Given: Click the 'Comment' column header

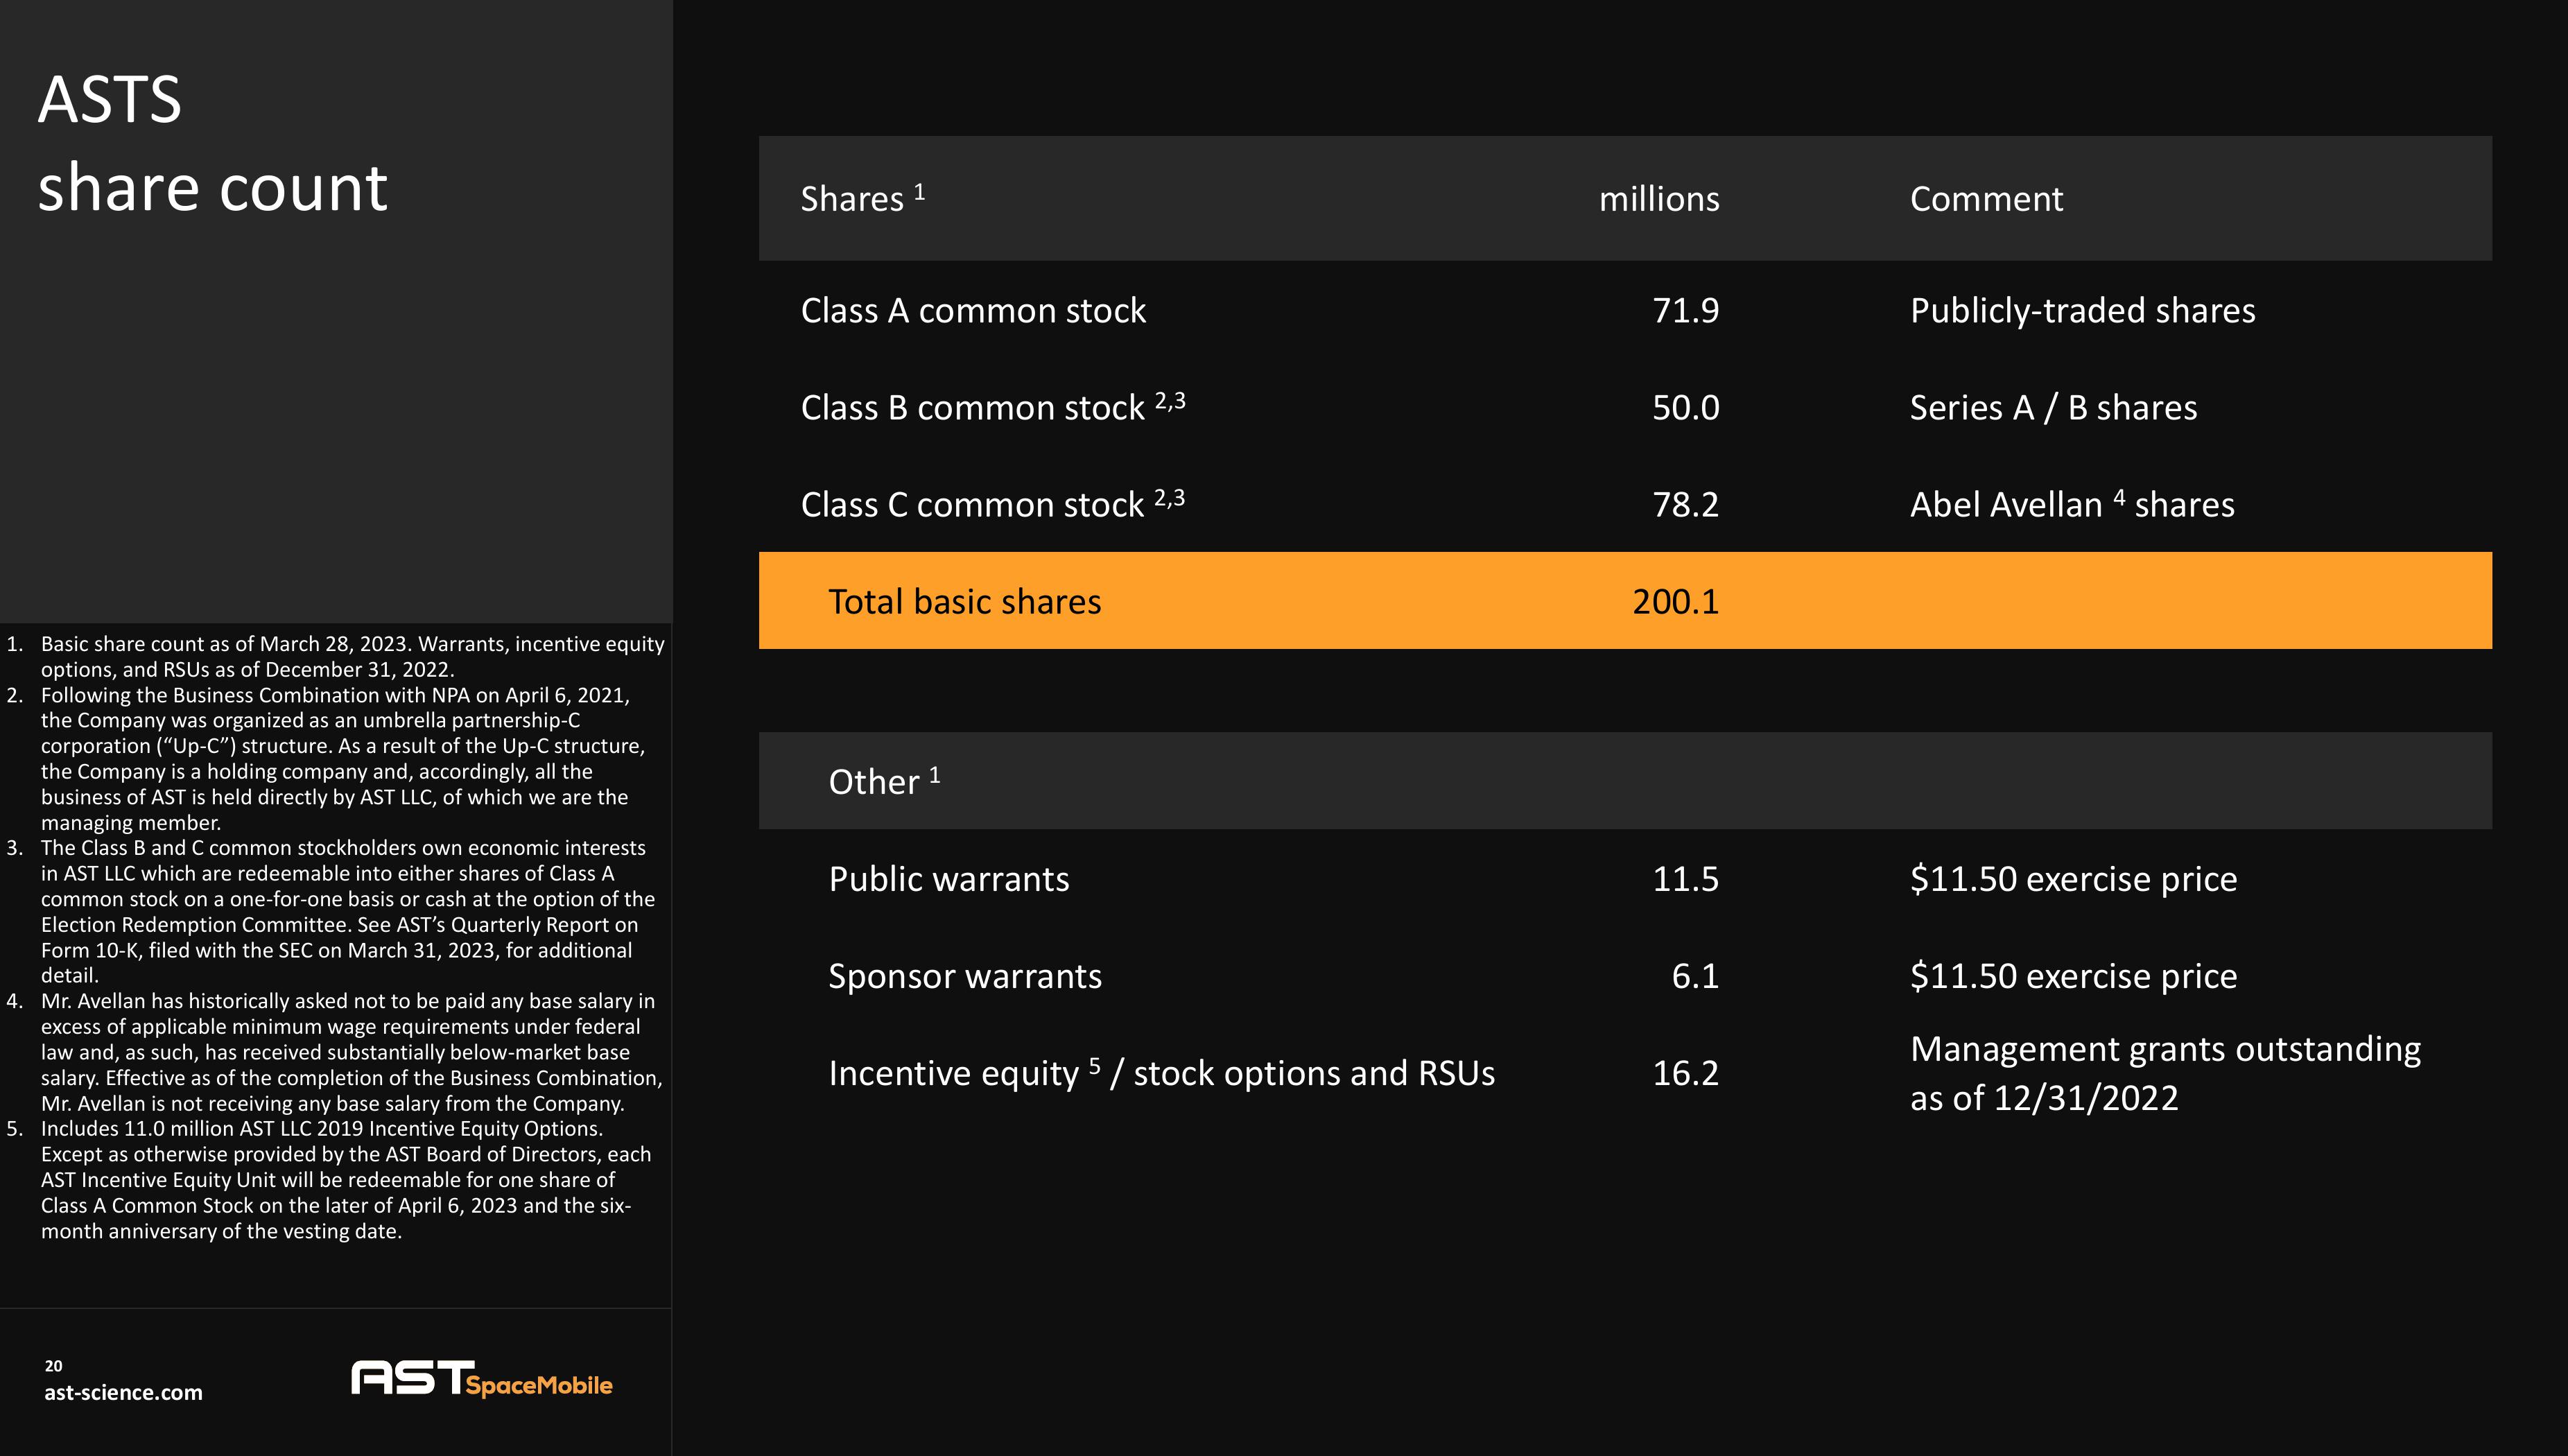Looking at the screenshot, I should tap(1986, 198).
